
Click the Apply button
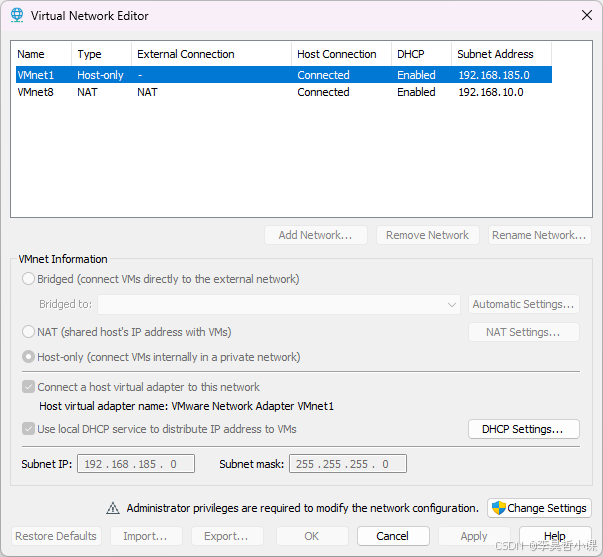pyautogui.click(x=474, y=536)
